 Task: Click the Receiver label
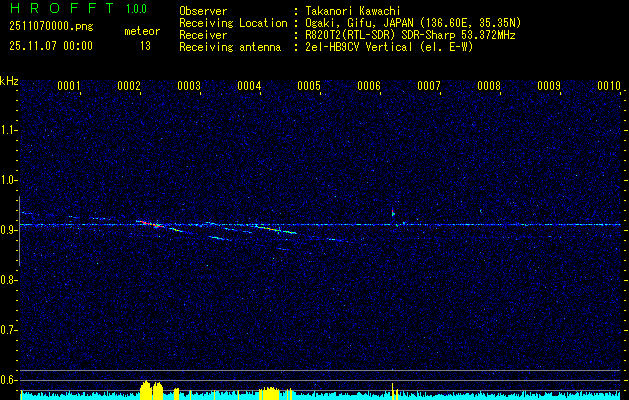[203, 35]
